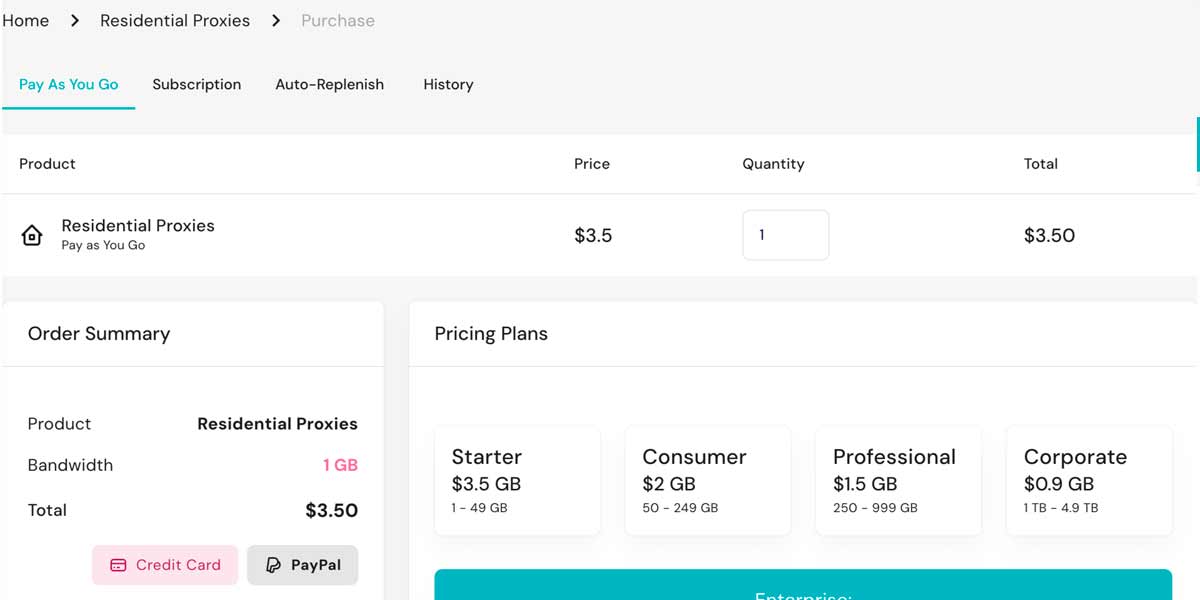The height and width of the screenshot is (600, 1200).
Task: Click the chevron after Home breadcrumb
Action: (75, 21)
